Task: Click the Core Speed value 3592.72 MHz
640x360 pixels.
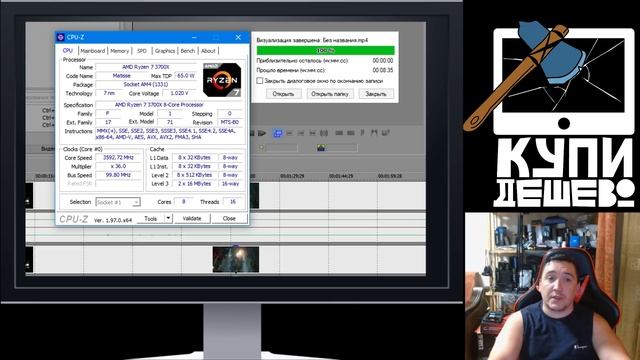Action: coord(118,158)
